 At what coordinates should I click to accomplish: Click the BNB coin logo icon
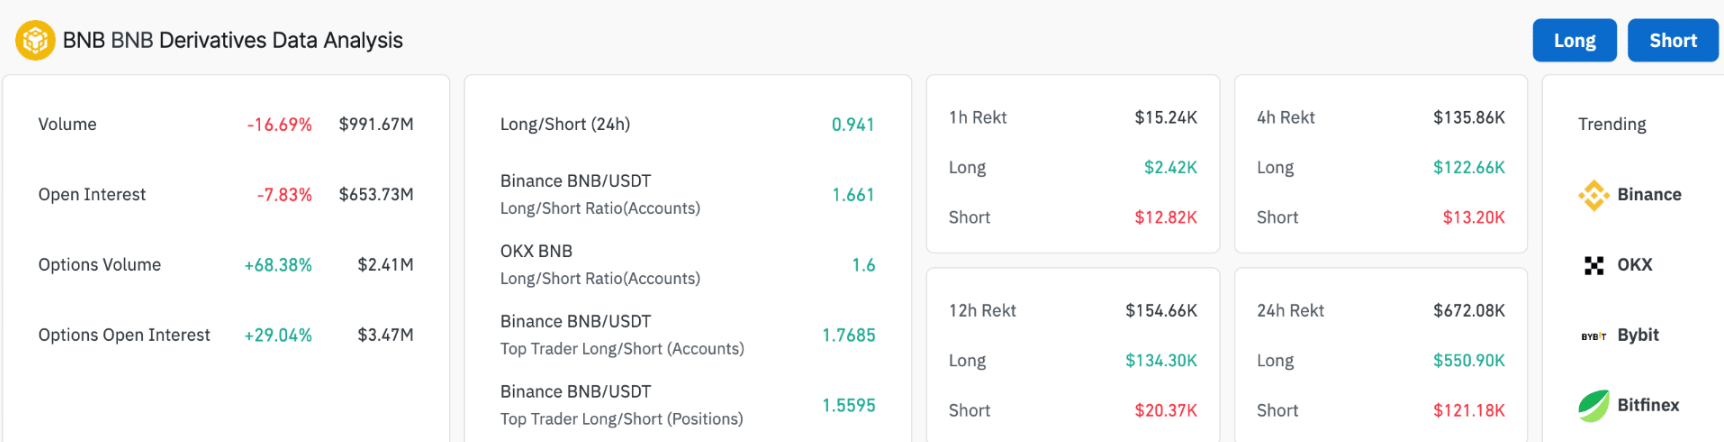point(35,40)
